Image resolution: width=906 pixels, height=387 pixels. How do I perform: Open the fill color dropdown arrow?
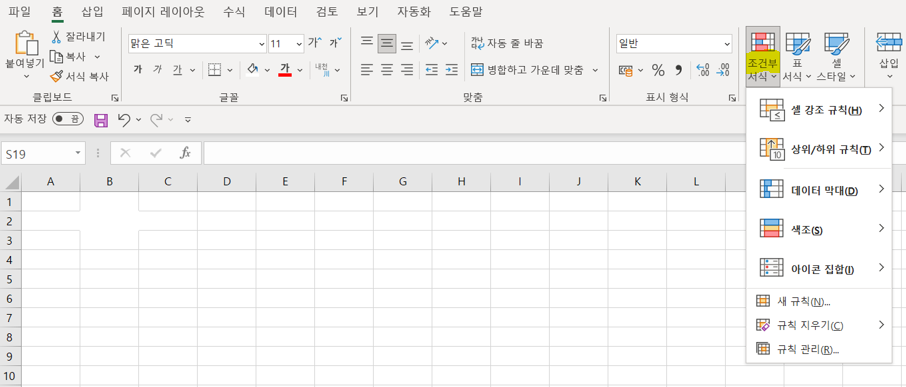pyautogui.click(x=267, y=70)
